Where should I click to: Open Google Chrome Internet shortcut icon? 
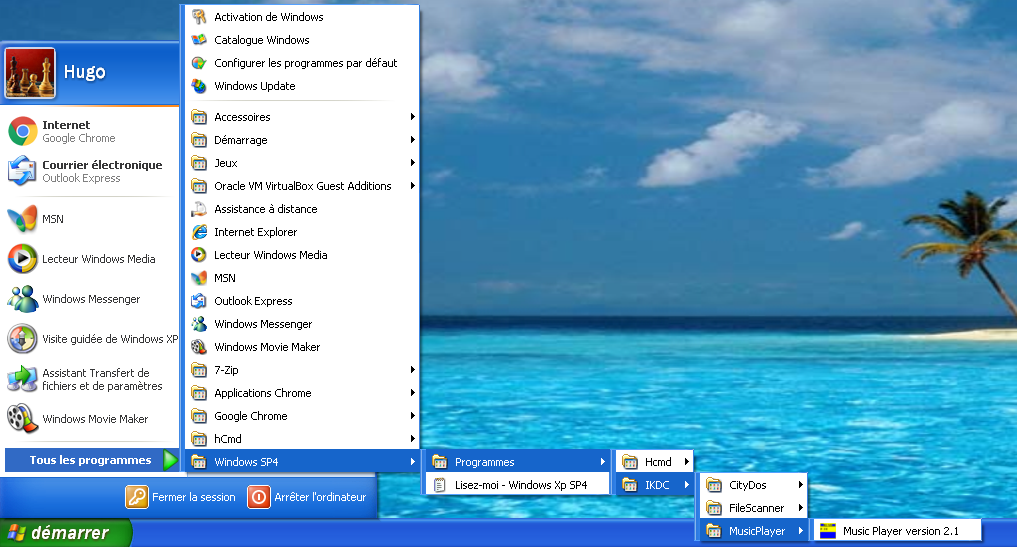pos(23,131)
